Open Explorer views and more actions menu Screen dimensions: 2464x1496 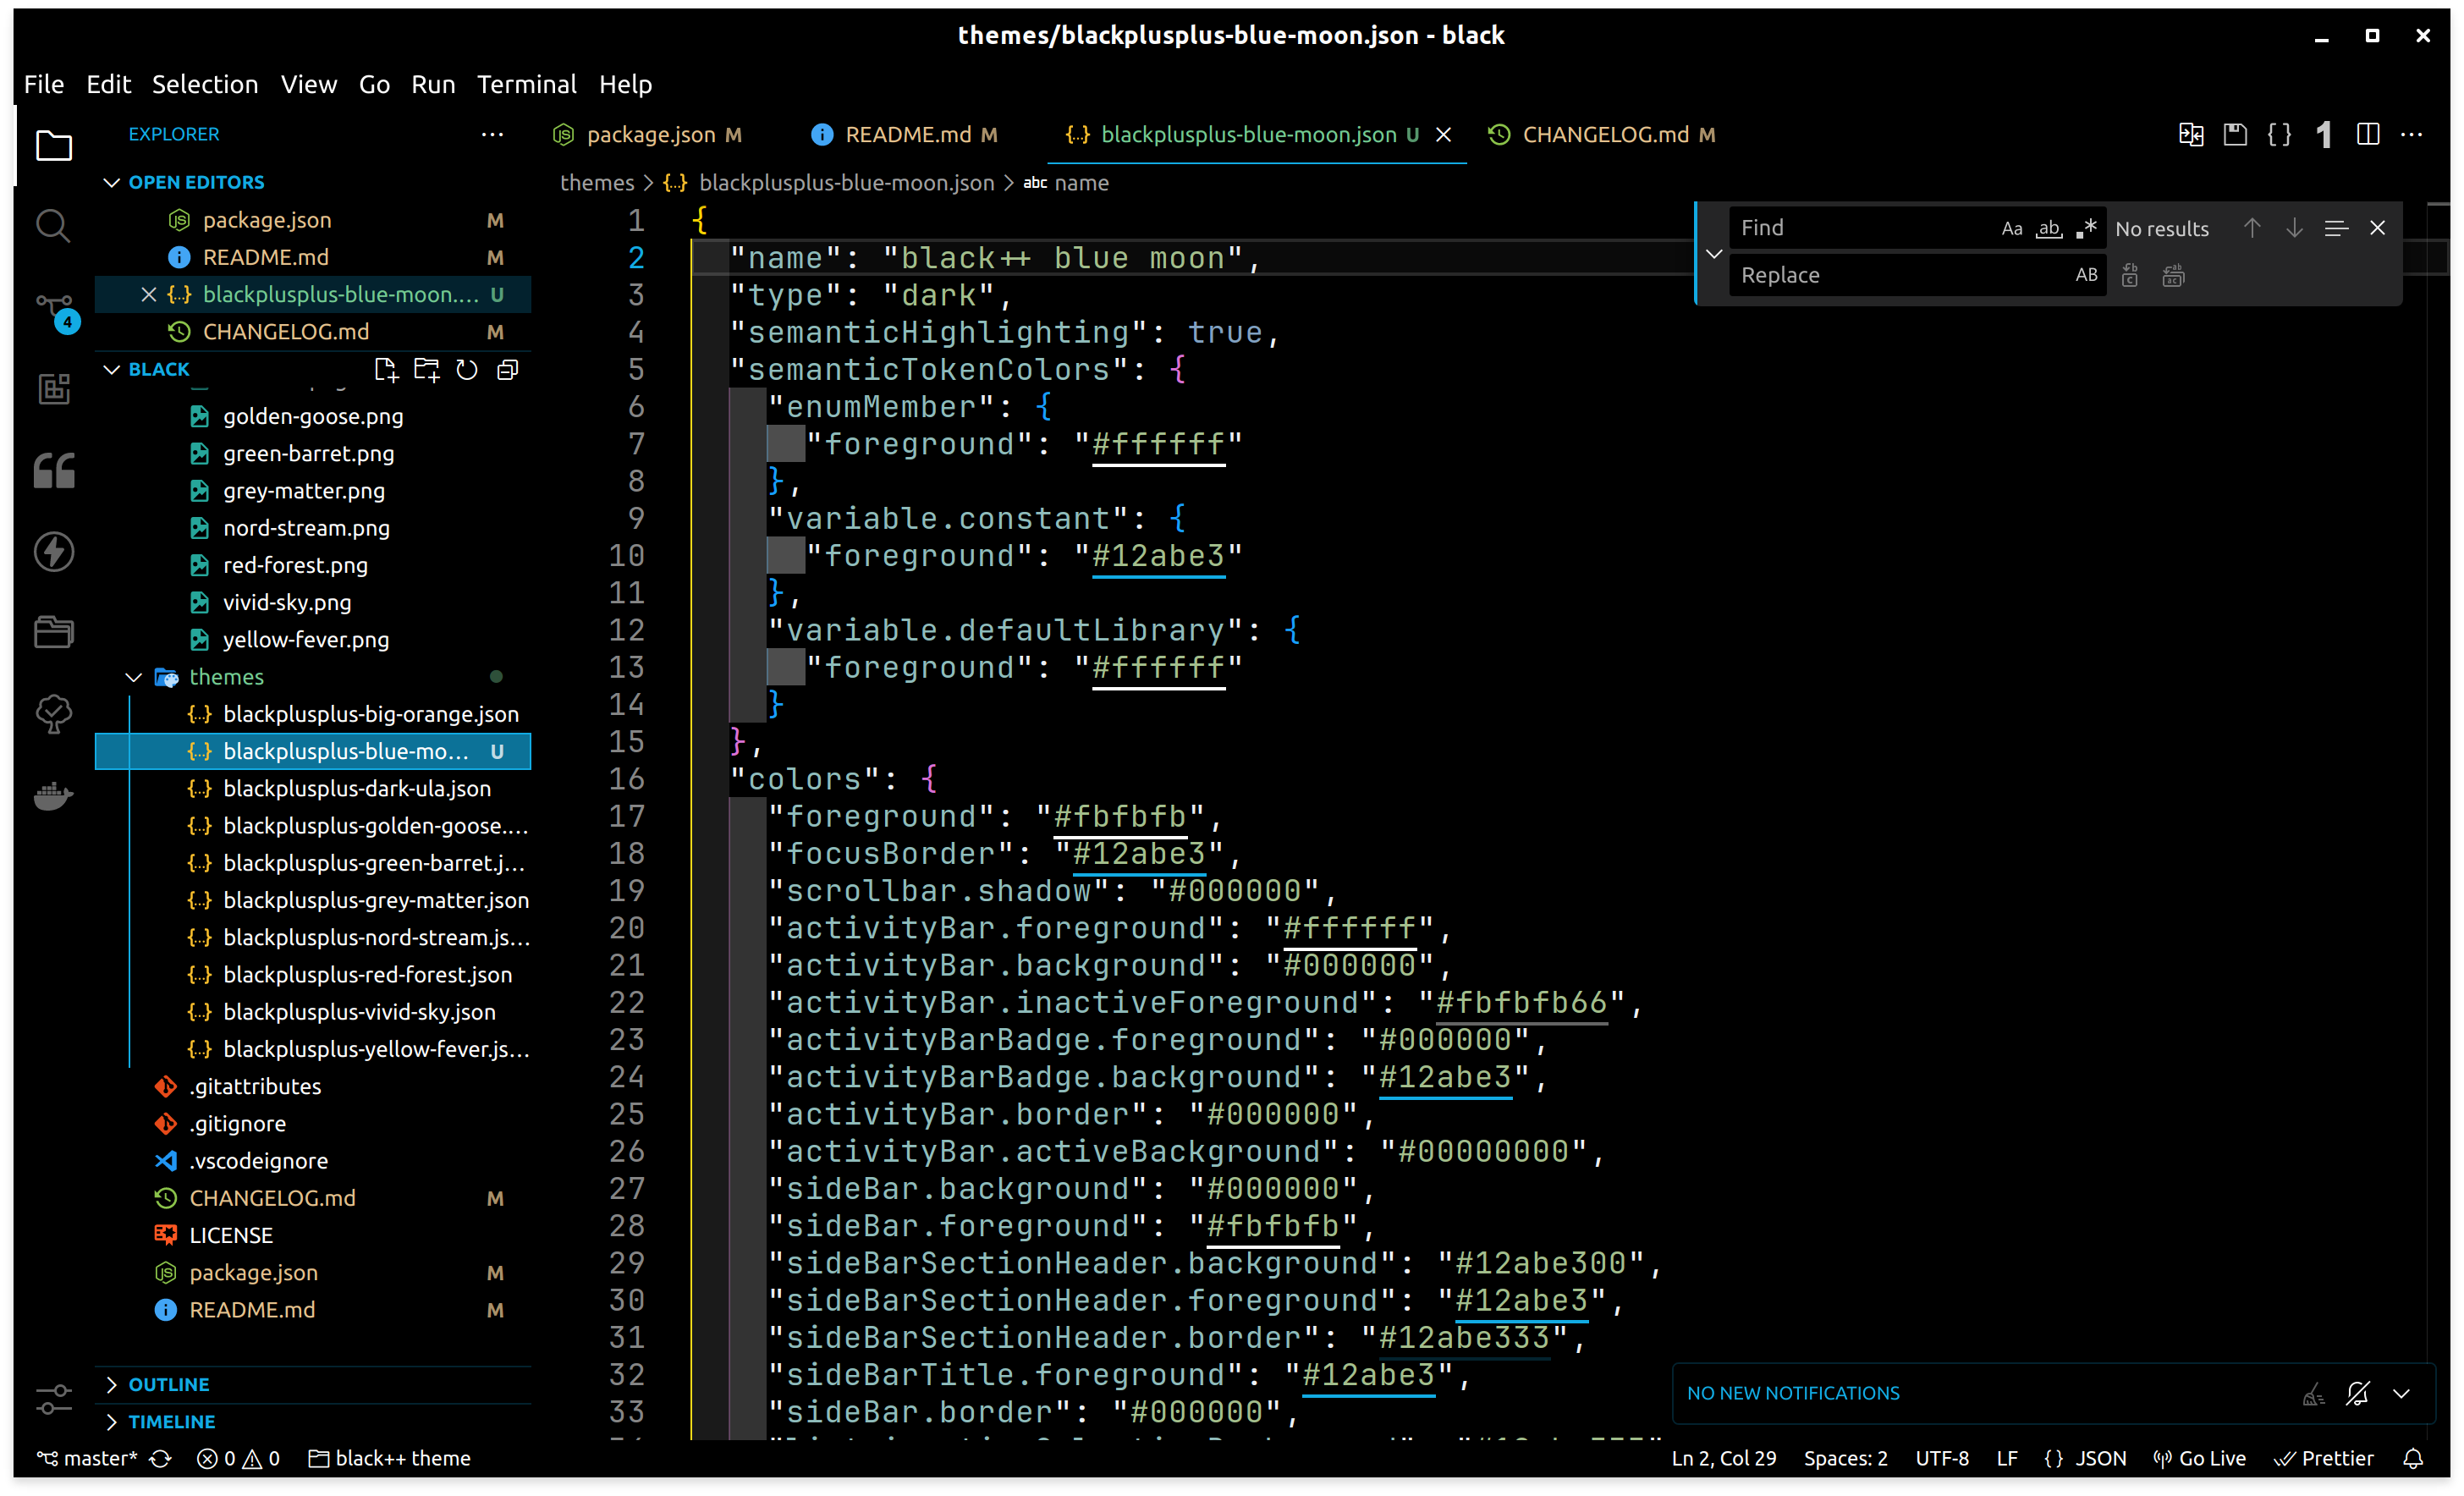492,134
